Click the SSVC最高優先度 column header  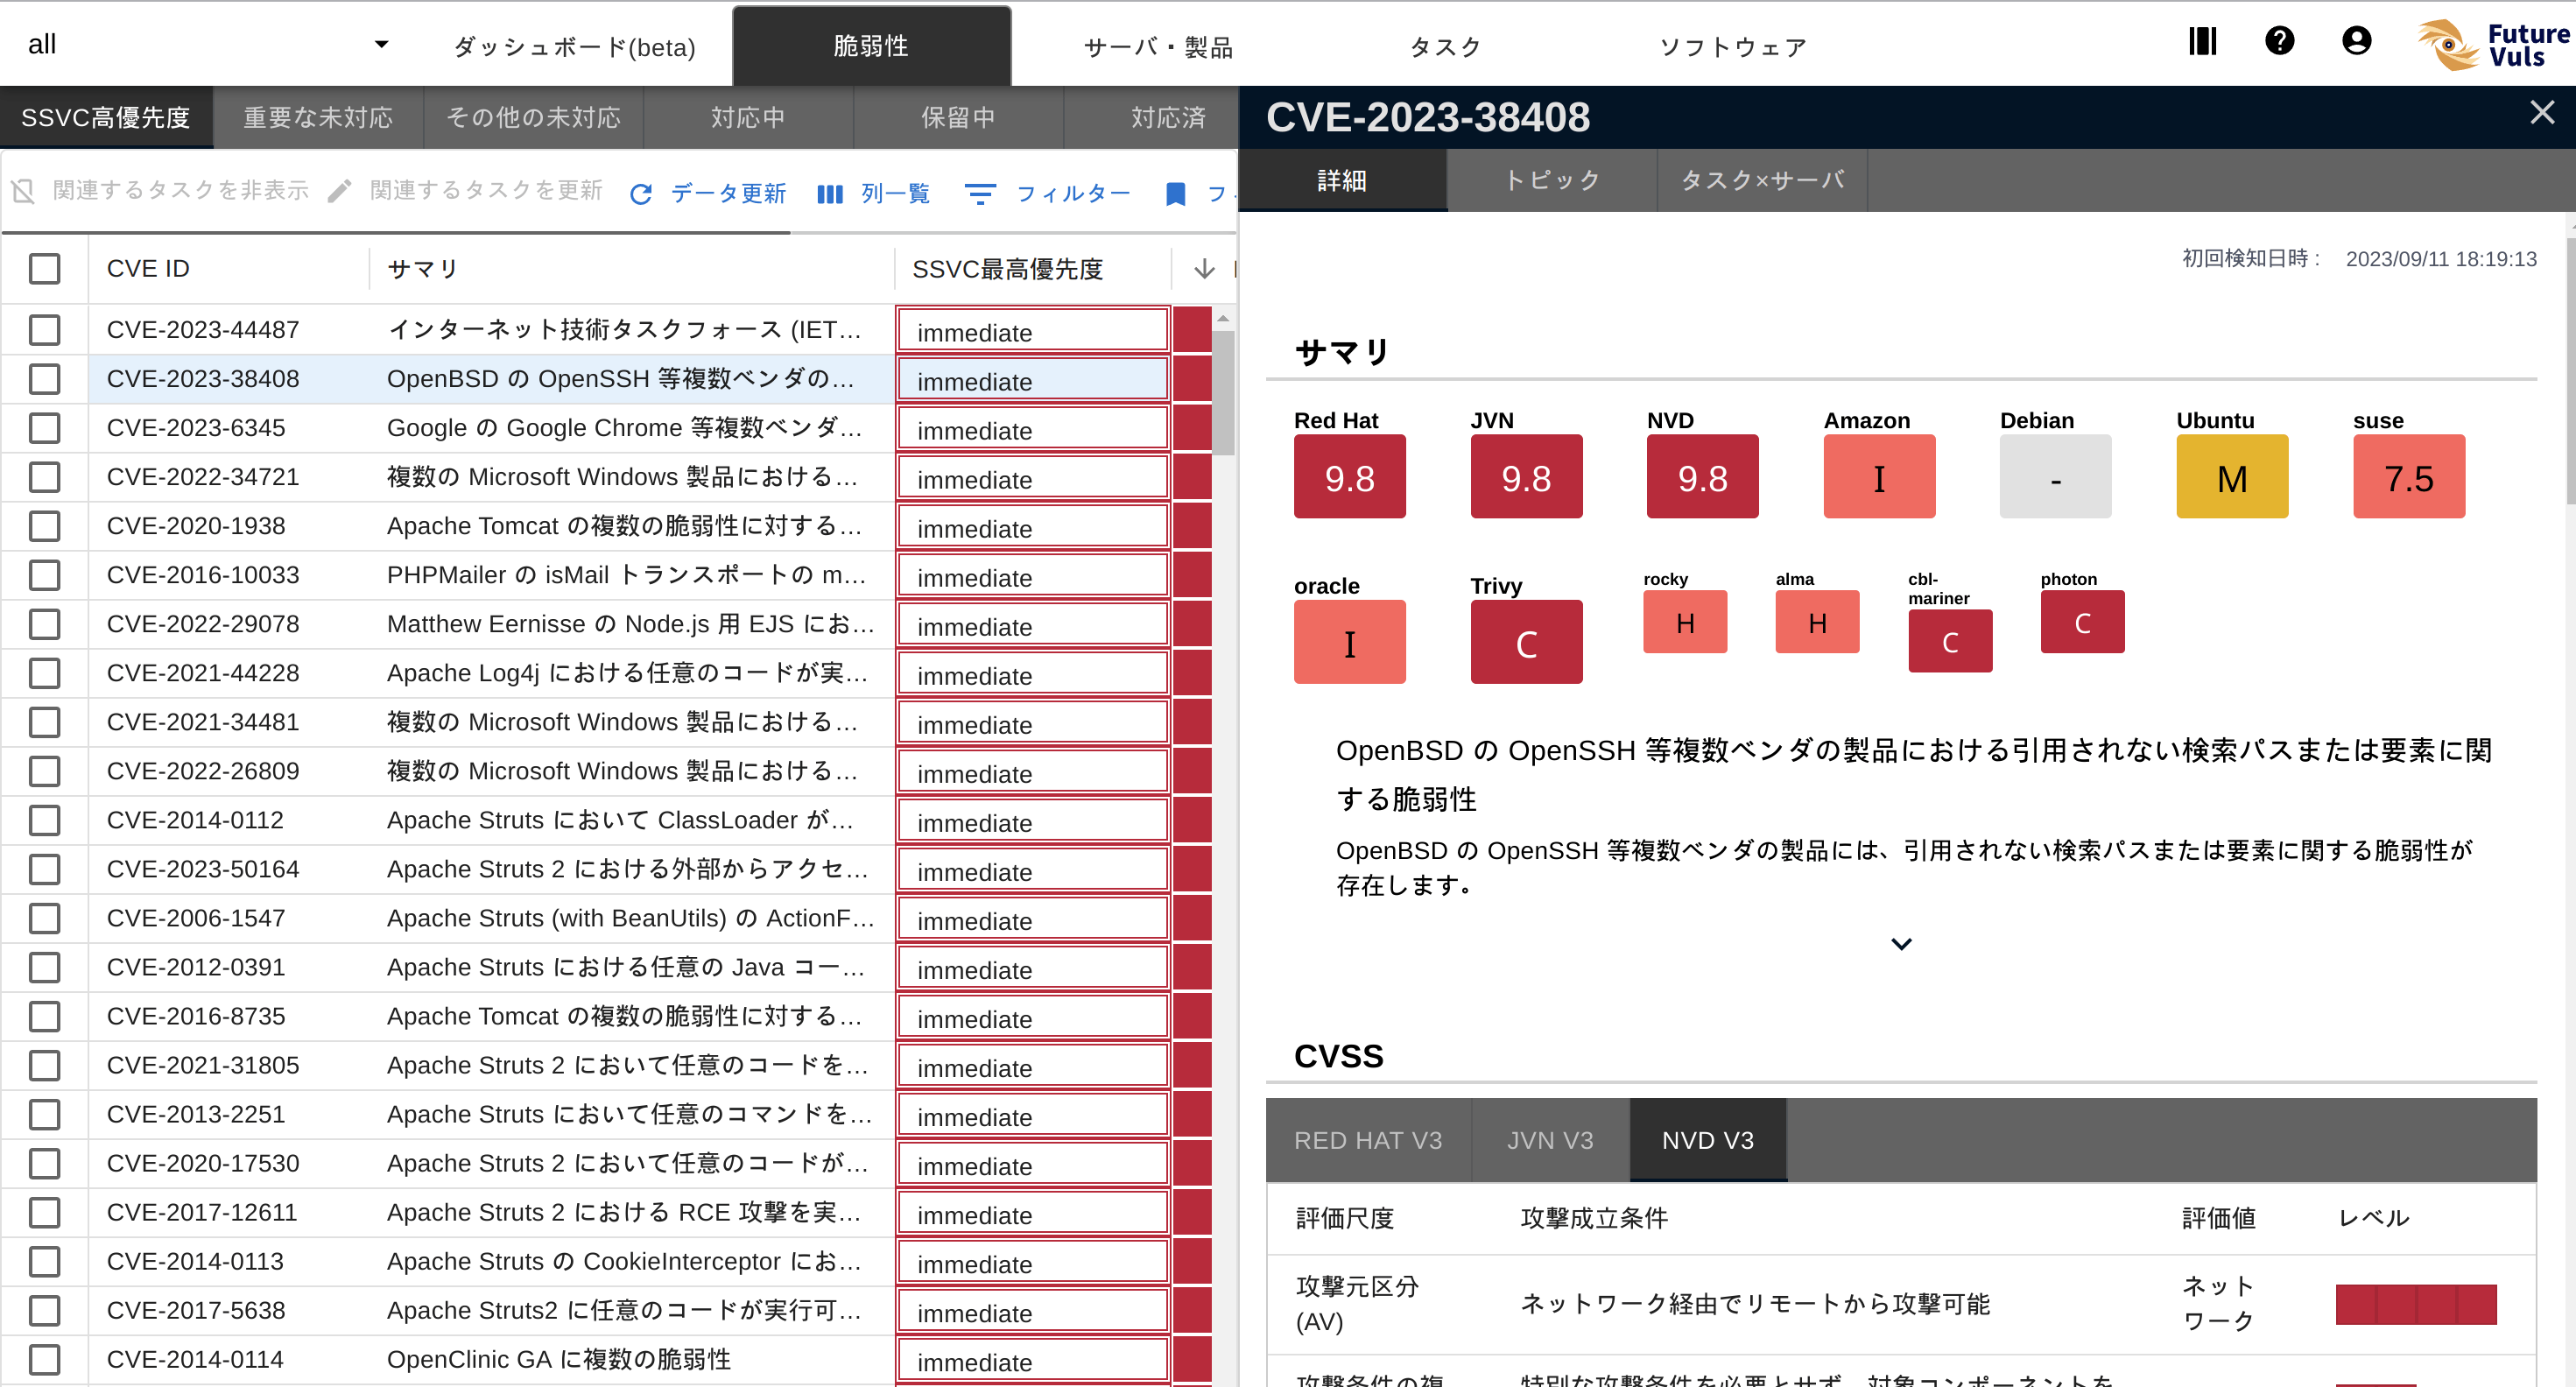pos(1007,268)
